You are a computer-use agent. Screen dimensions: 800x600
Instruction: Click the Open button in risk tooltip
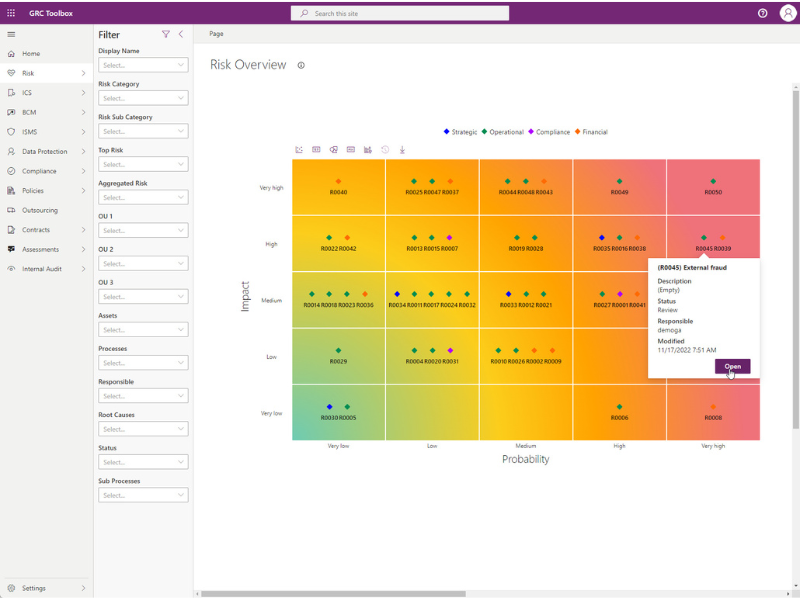[732, 366]
